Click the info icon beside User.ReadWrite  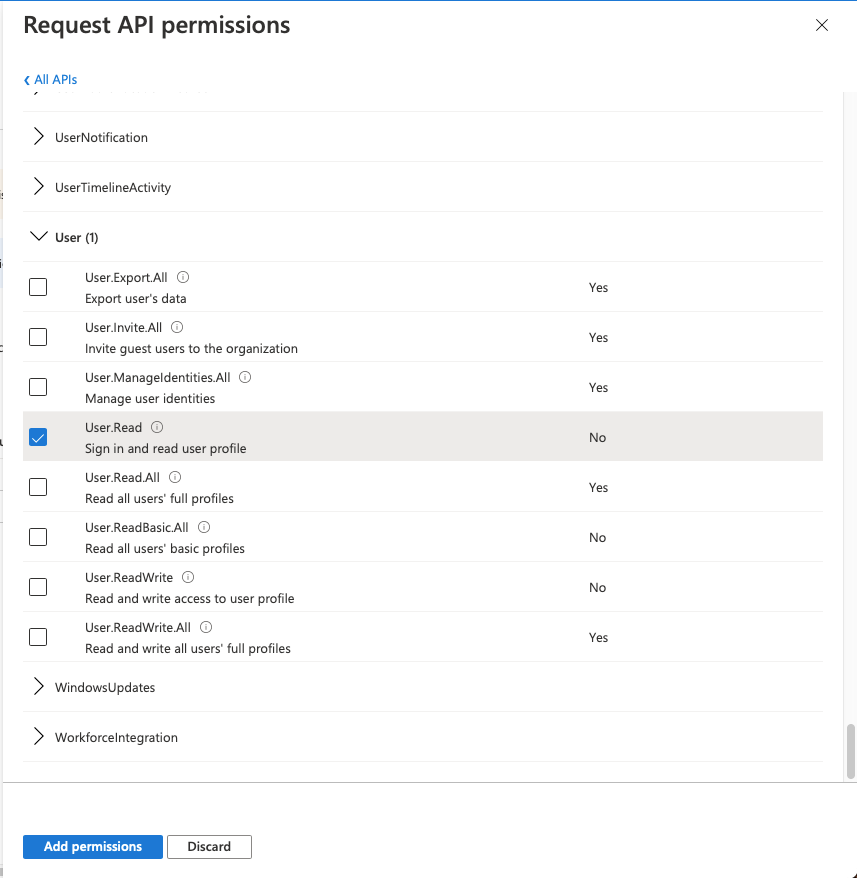(190, 577)
